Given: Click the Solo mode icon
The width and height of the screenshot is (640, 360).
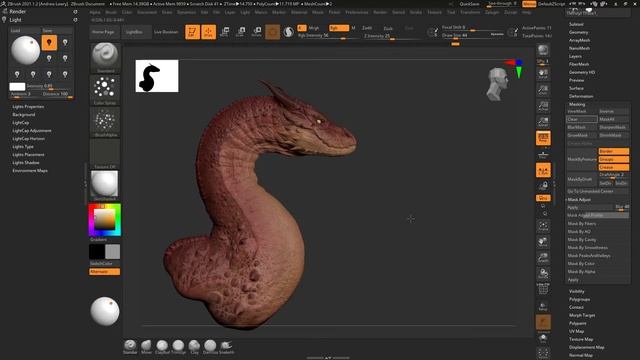Looking at the screenshot, I should (x=543, y=338).
